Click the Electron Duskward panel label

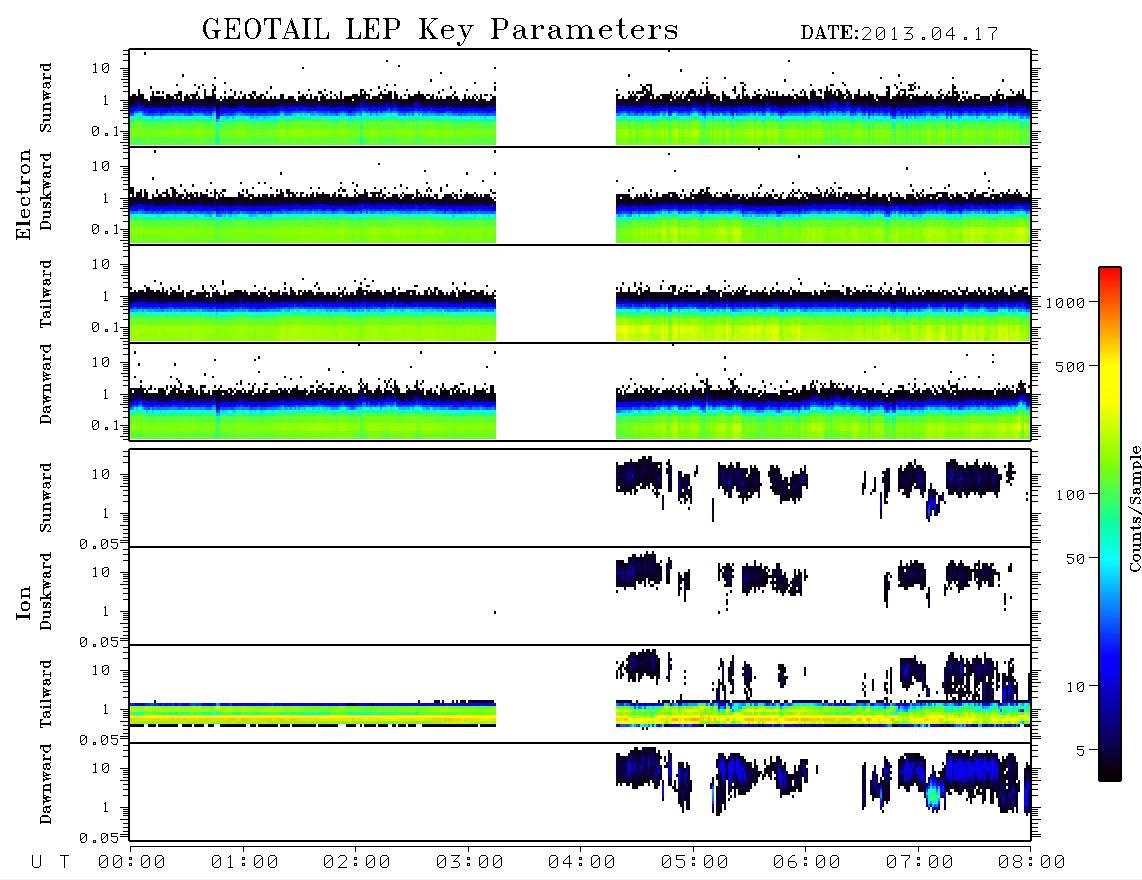click(x=46, y=192)
